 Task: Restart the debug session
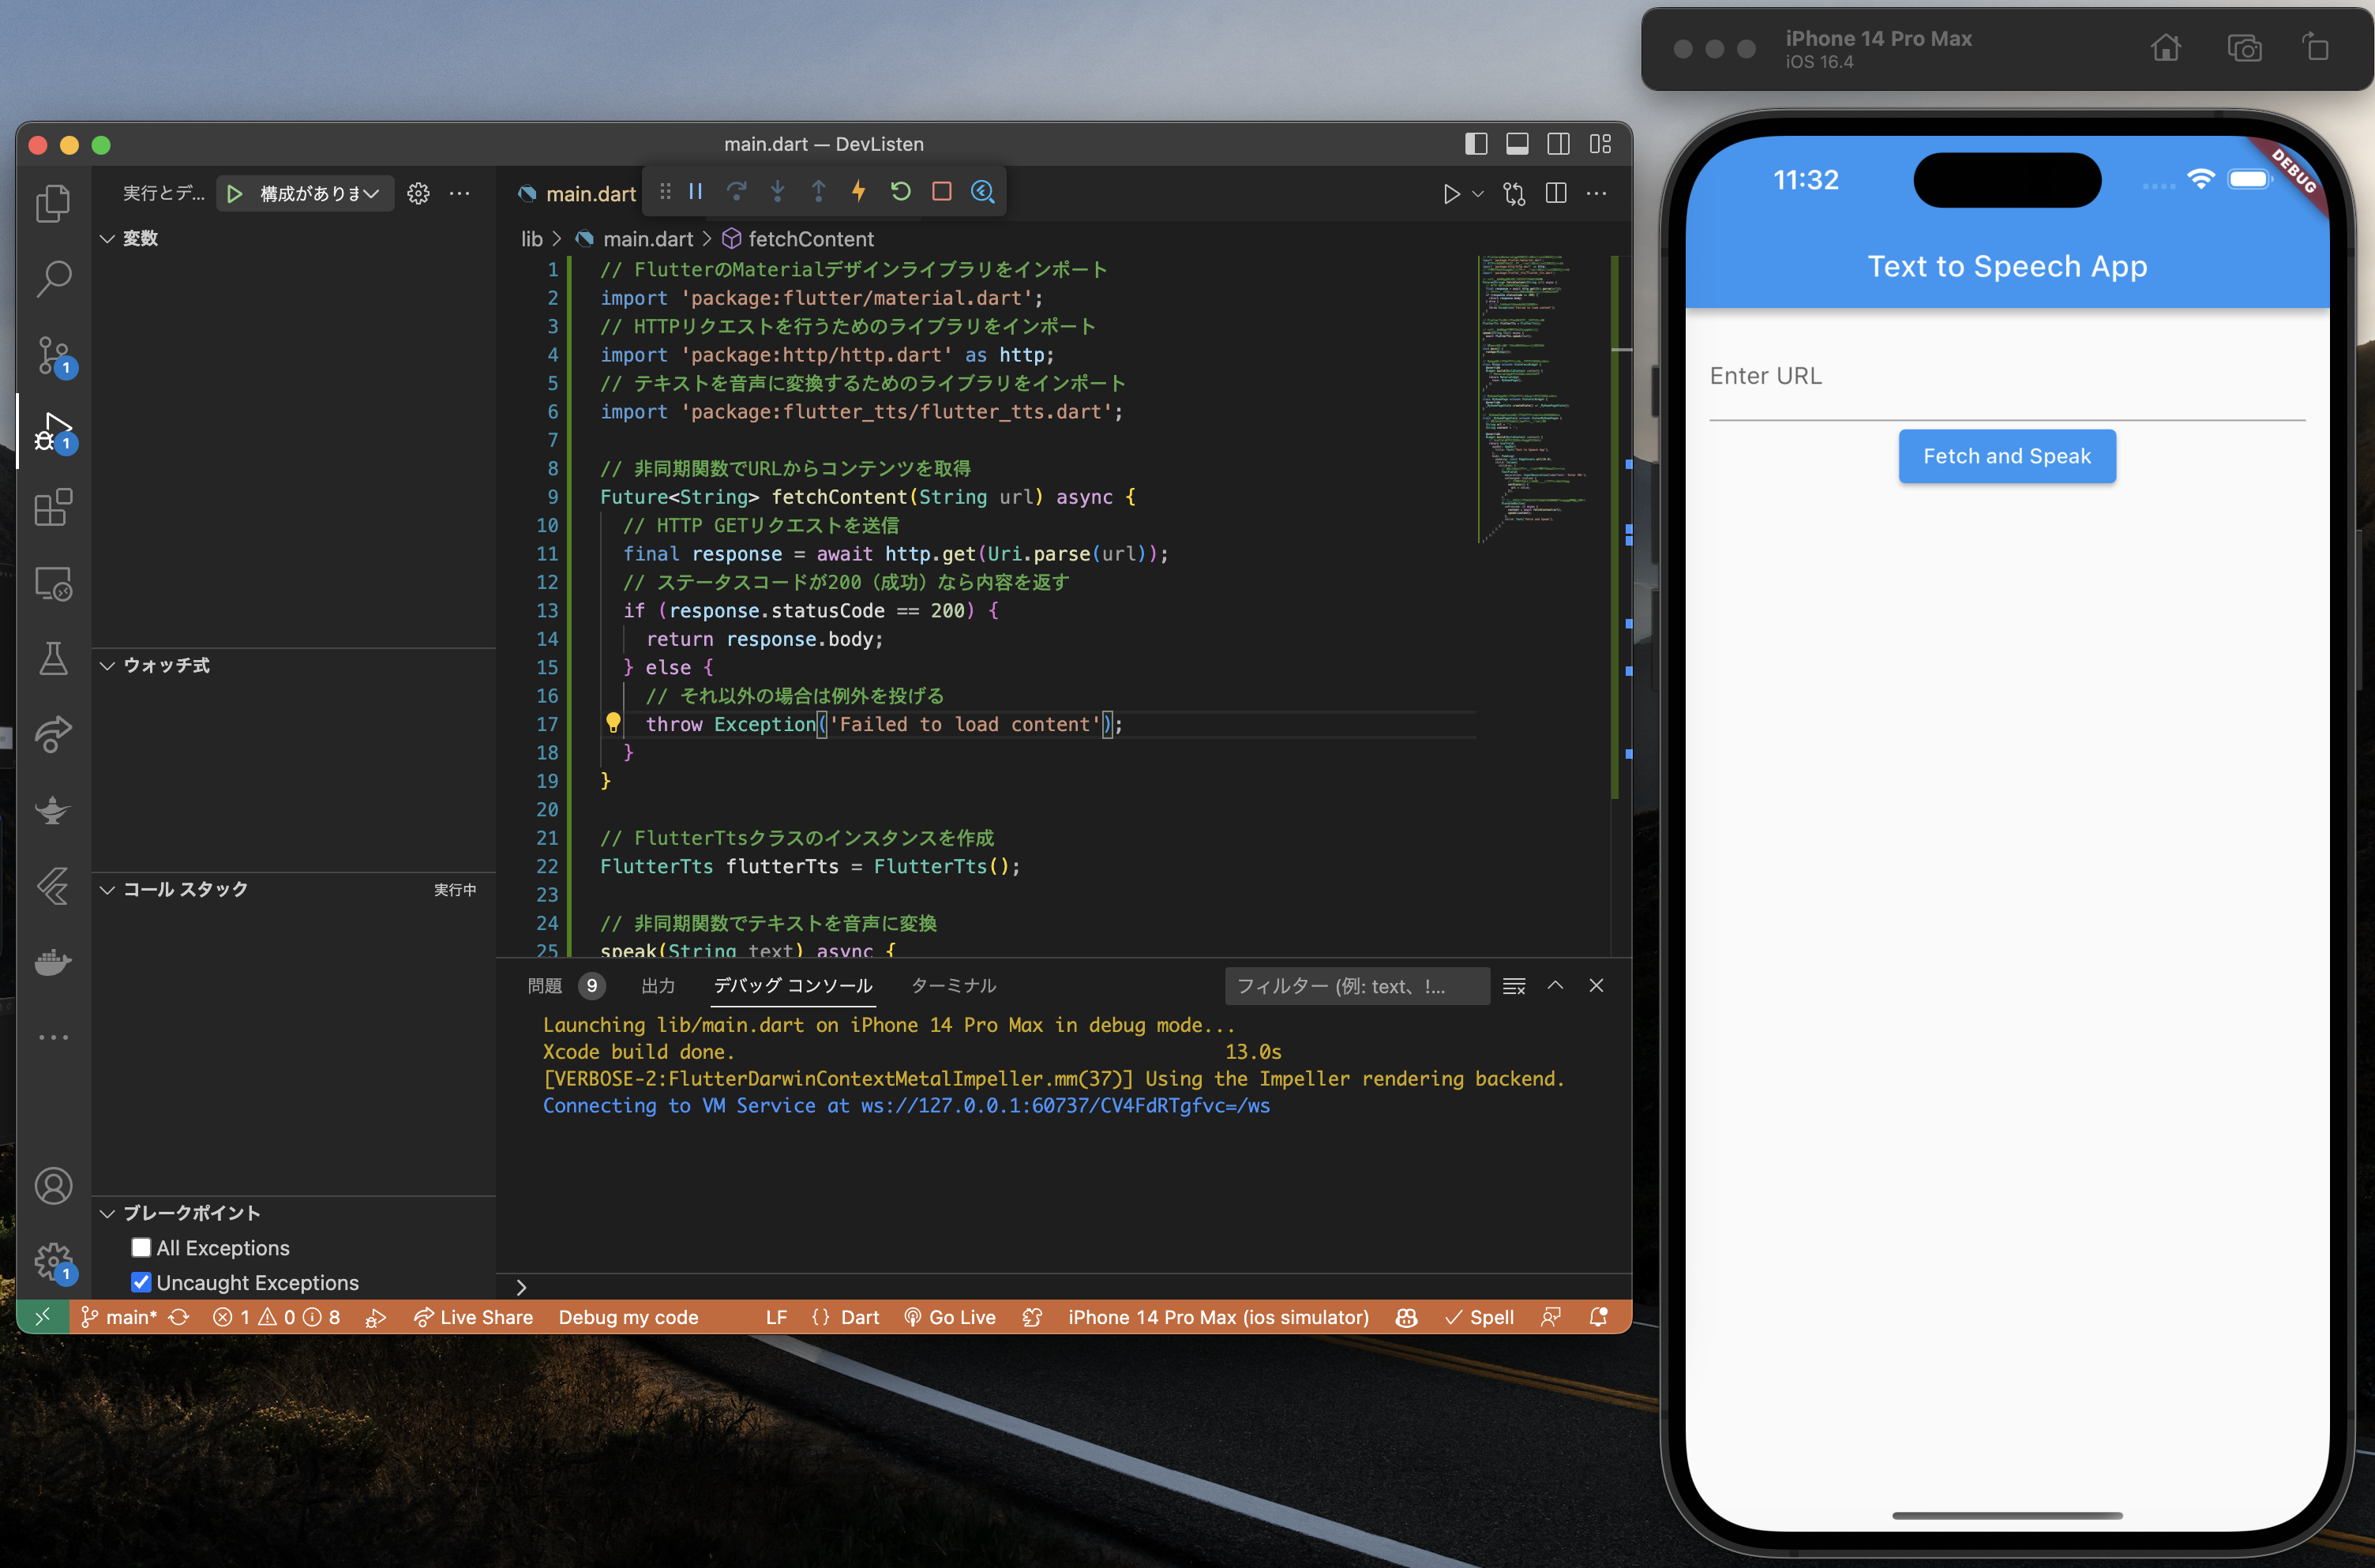pos(900,191)
